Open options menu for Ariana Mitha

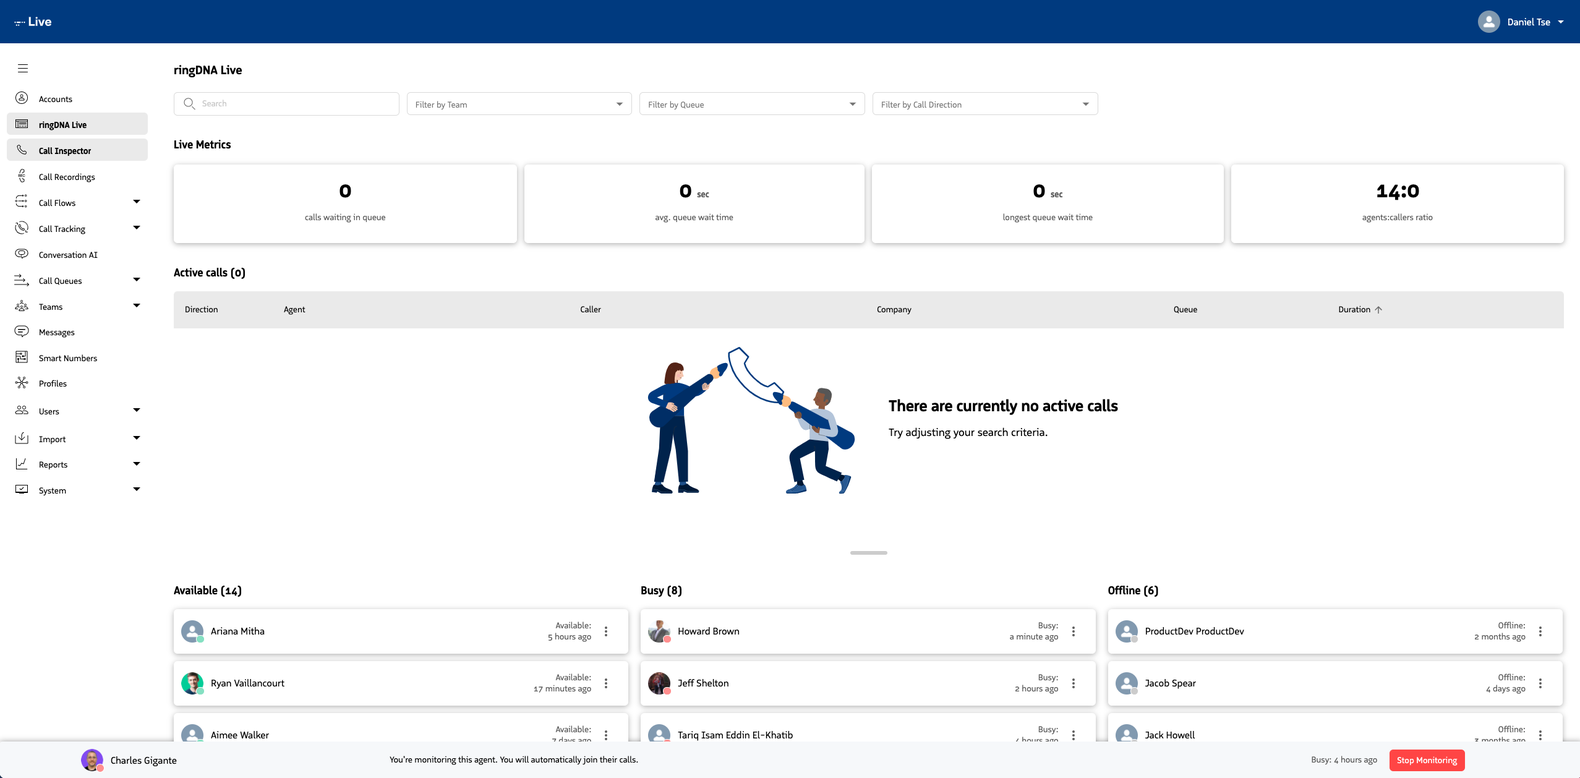click(x=606, y=632)
